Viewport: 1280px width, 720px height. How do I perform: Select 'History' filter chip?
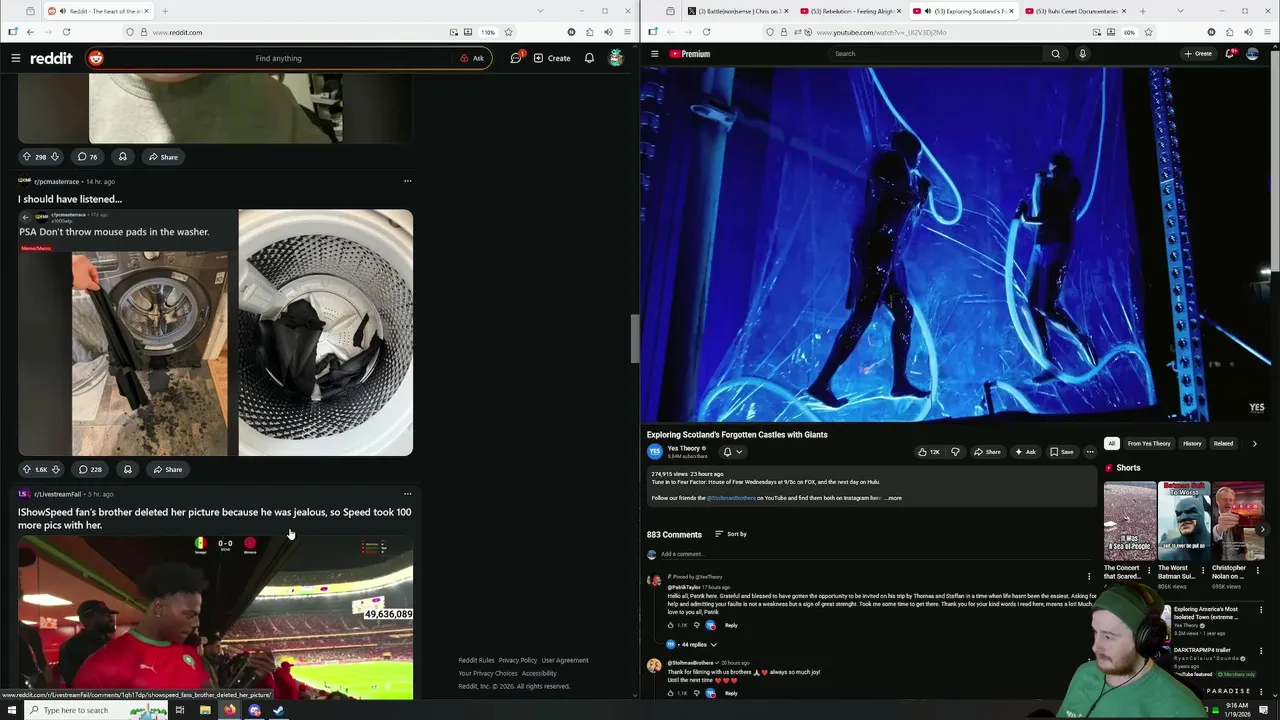pos(1192,443)
